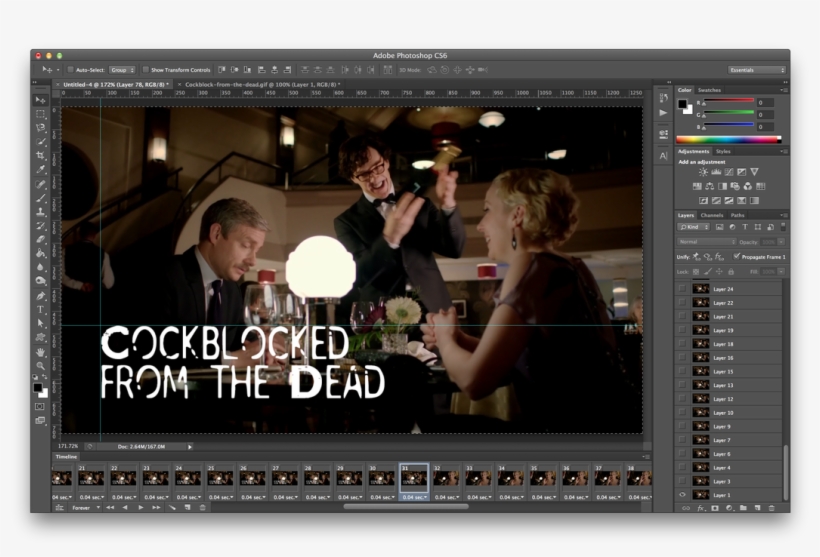Switch to the Channels tab
The width and height of the screenshot is (820, 557).
711,215
